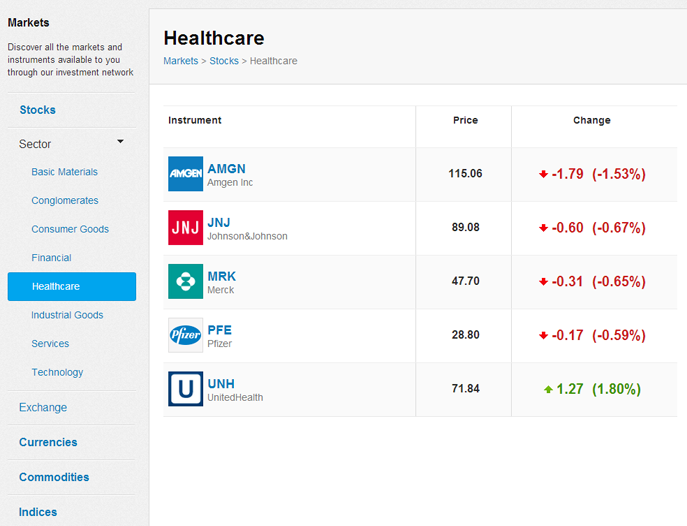Click the red down arrow for AMGN
The height and width of the screenshot is (526, 687).
pyautogui.click(x=543, y=174)
